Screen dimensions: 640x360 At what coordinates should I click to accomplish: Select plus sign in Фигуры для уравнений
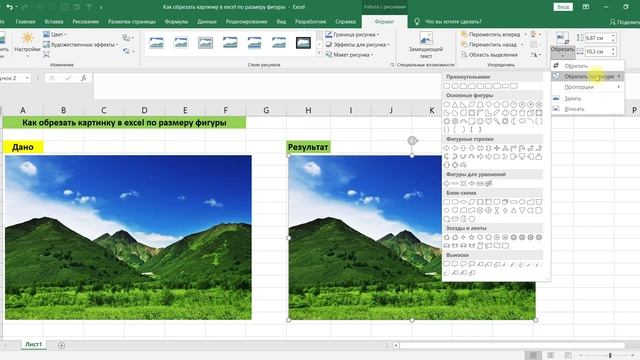447,183
